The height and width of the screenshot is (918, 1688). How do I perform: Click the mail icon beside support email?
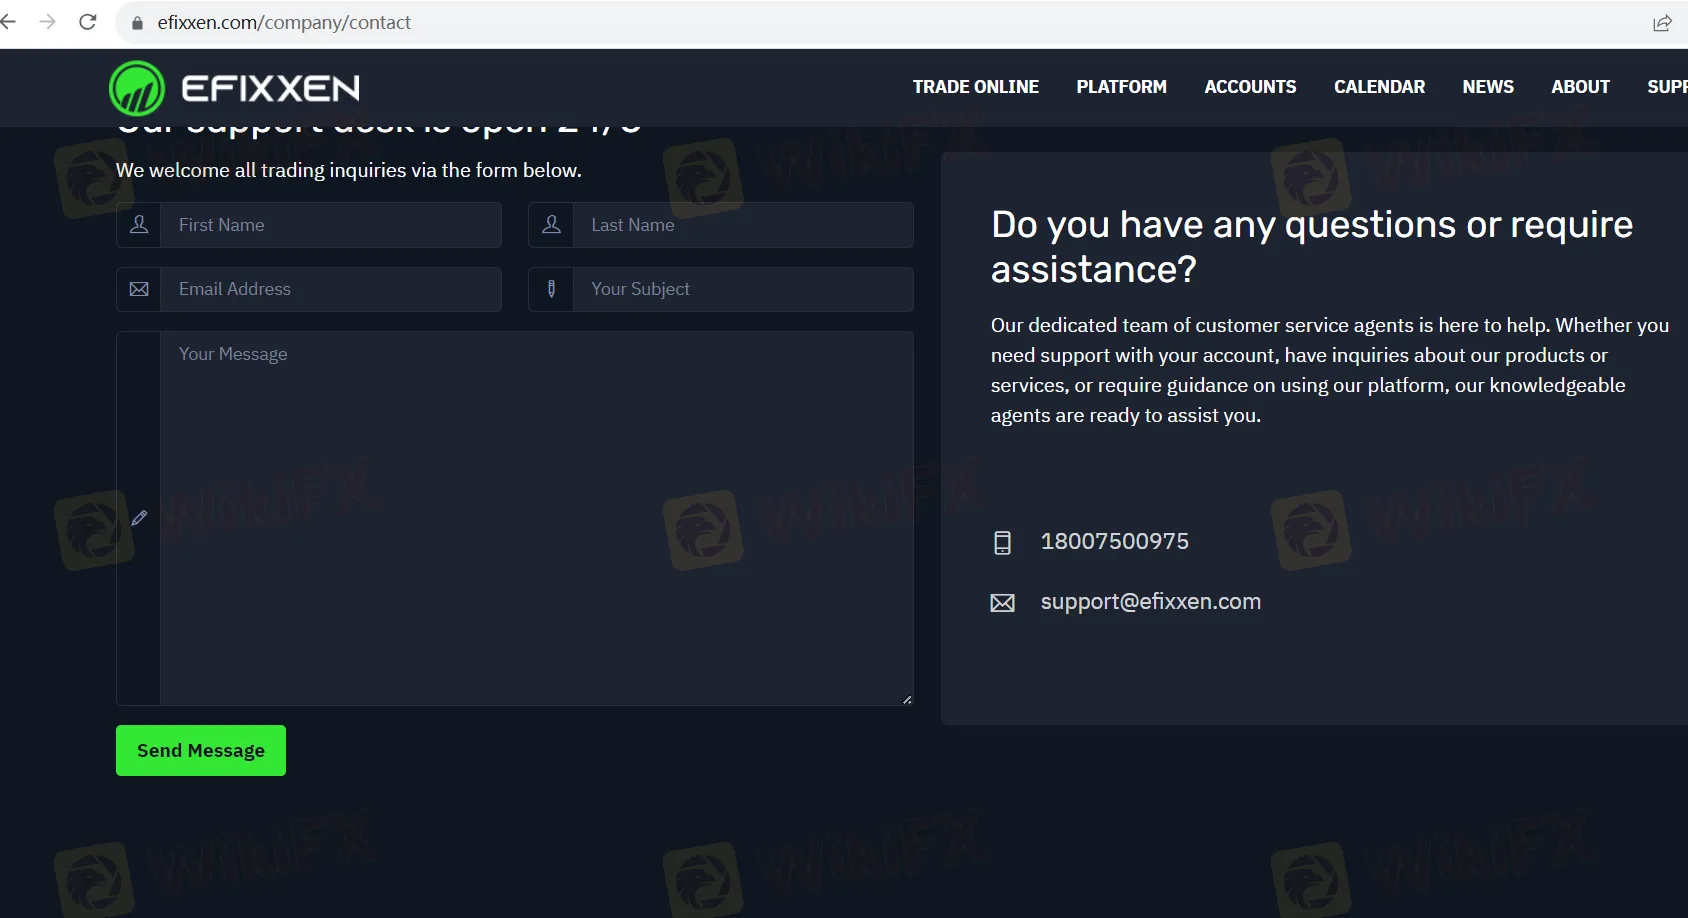tap(1002, 602)
